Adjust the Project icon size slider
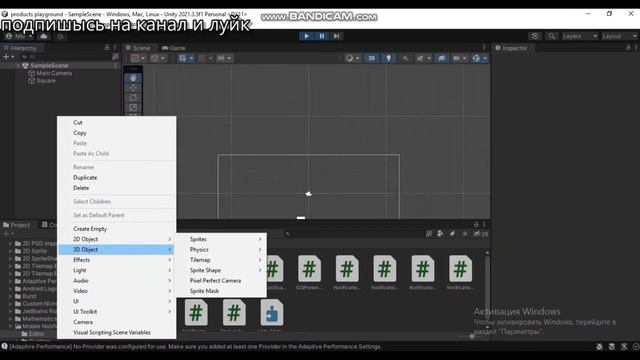The width and height of the screenshot is (640, 360). [471, 336]
